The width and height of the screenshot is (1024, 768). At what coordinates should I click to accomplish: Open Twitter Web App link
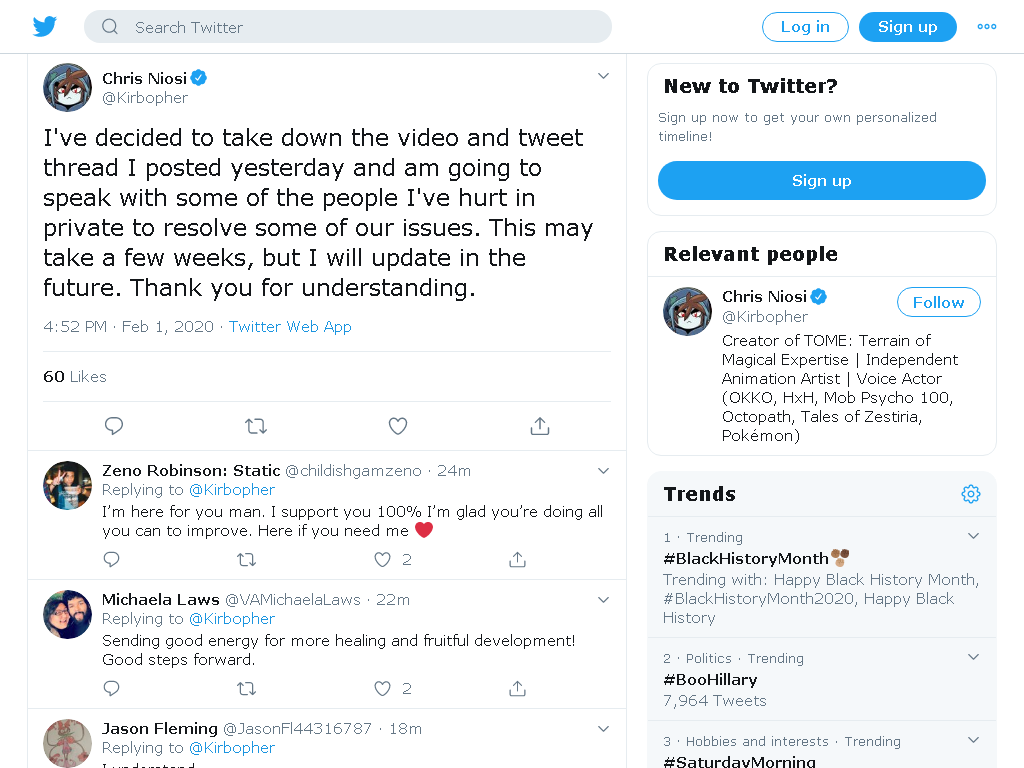pos(290,327)
